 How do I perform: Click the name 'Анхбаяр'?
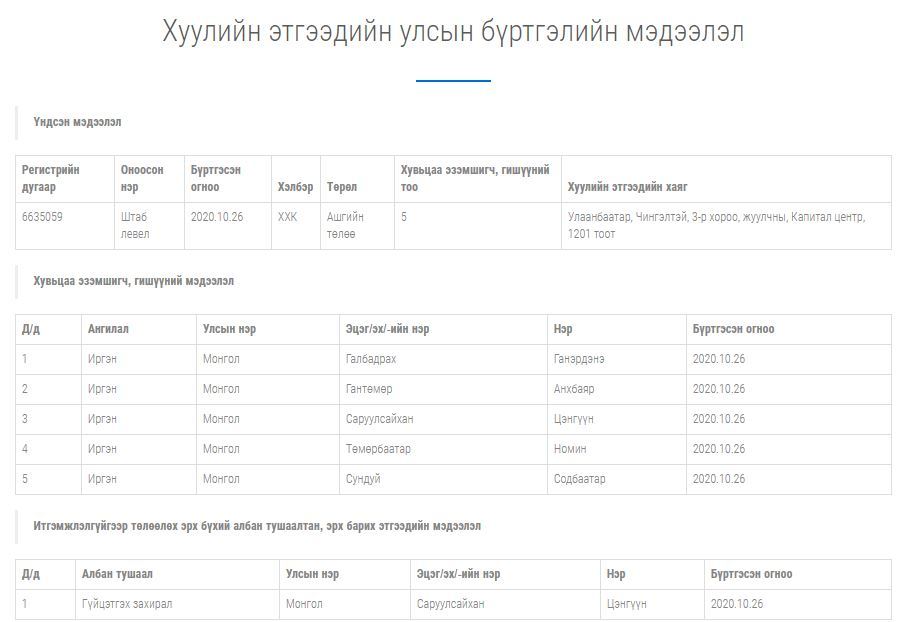click(x=574, y=389)
